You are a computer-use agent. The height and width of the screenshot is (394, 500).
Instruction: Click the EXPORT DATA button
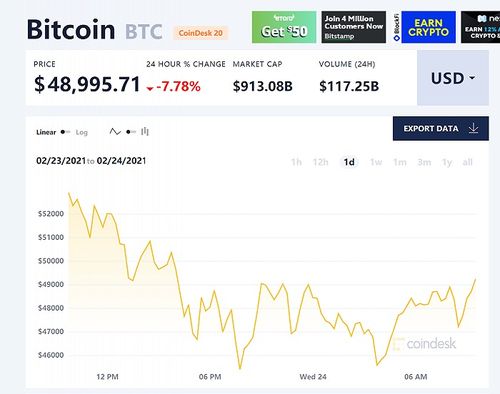pos(441,128)
